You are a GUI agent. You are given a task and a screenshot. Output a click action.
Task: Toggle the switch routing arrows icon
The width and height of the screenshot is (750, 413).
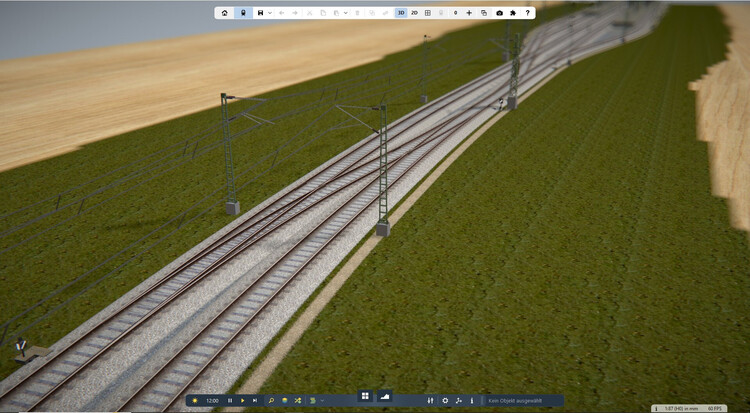(298, 401)
